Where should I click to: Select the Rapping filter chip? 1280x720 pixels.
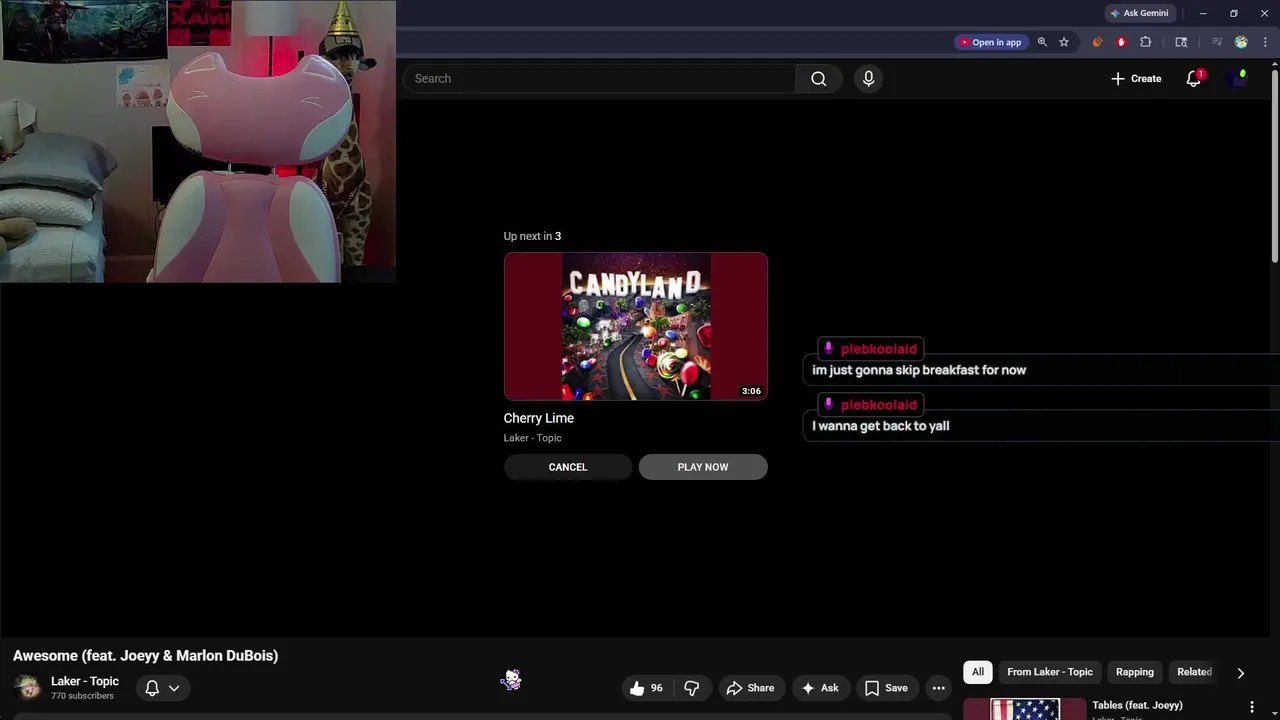[1135, 672]
